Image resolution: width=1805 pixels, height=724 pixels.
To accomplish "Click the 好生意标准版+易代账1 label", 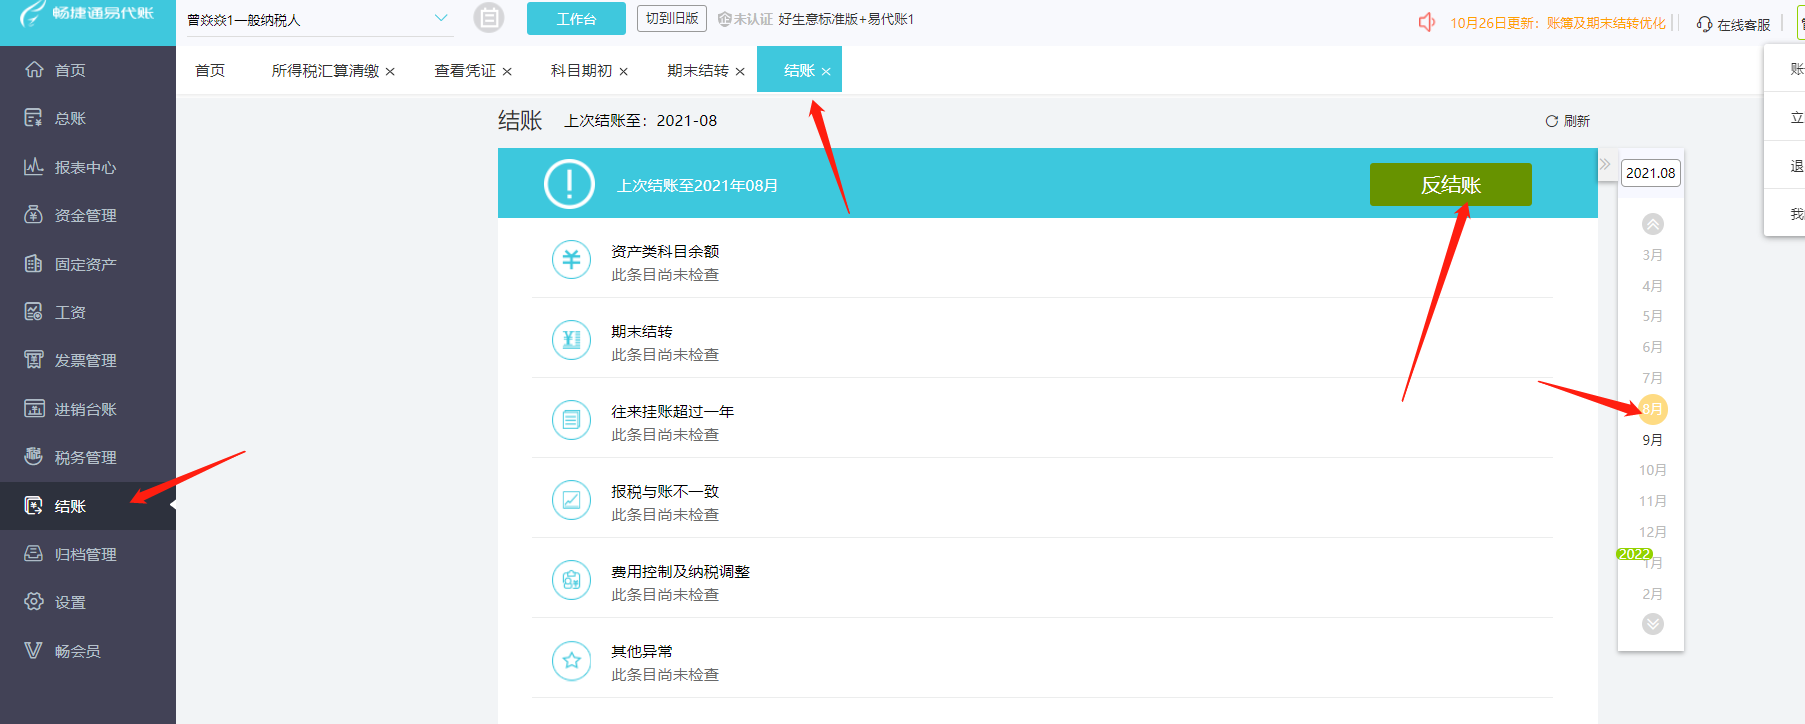I will (x=846, y=19).
